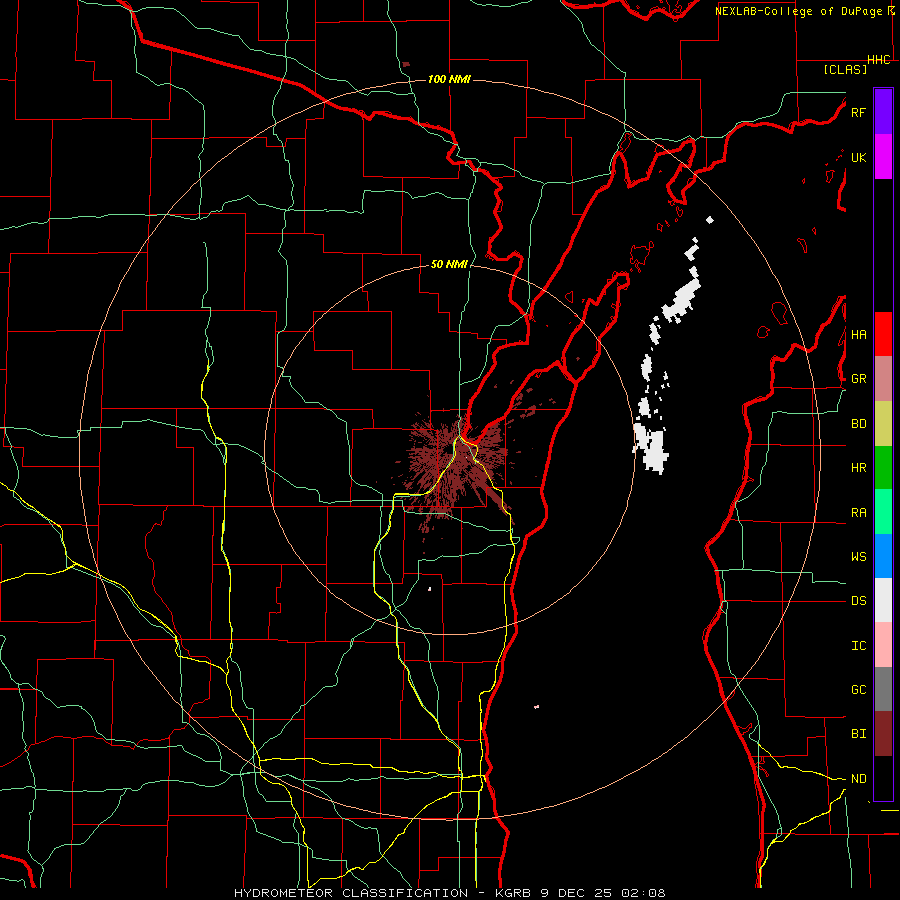Click the IC legend label
The height and width of the screenshot is (900, 900).
click(858, 646)
